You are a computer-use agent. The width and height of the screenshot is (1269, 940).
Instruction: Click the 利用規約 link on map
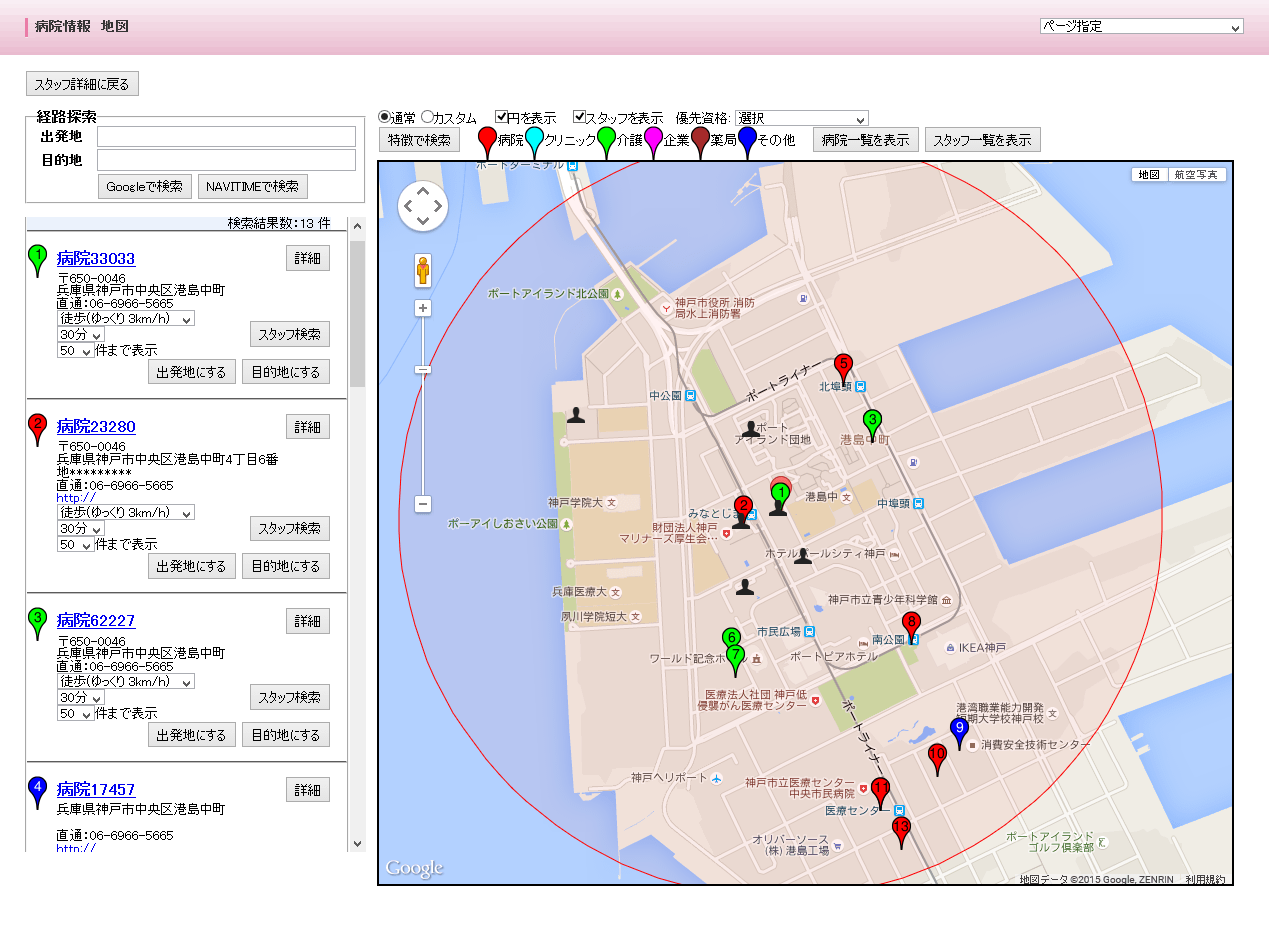1205,880
